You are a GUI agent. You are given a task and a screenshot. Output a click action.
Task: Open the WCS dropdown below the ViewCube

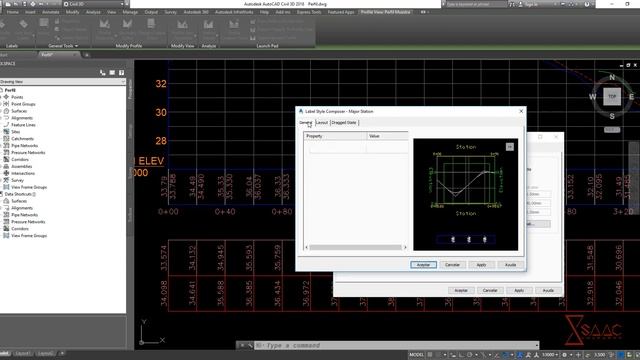[x=612, y=129]
